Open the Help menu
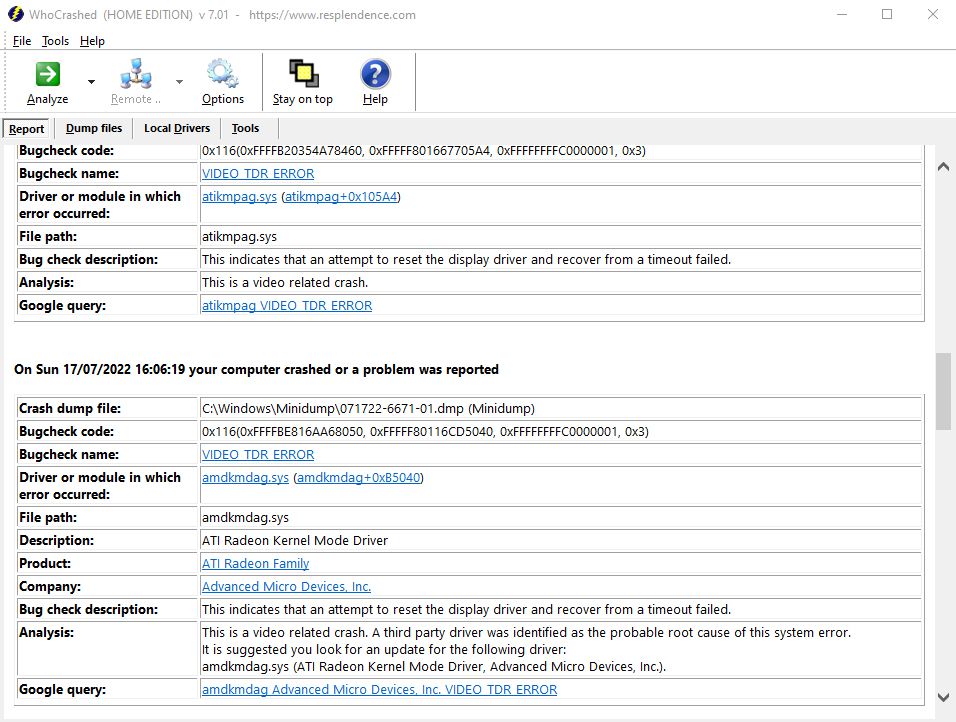 coord(92,41)
